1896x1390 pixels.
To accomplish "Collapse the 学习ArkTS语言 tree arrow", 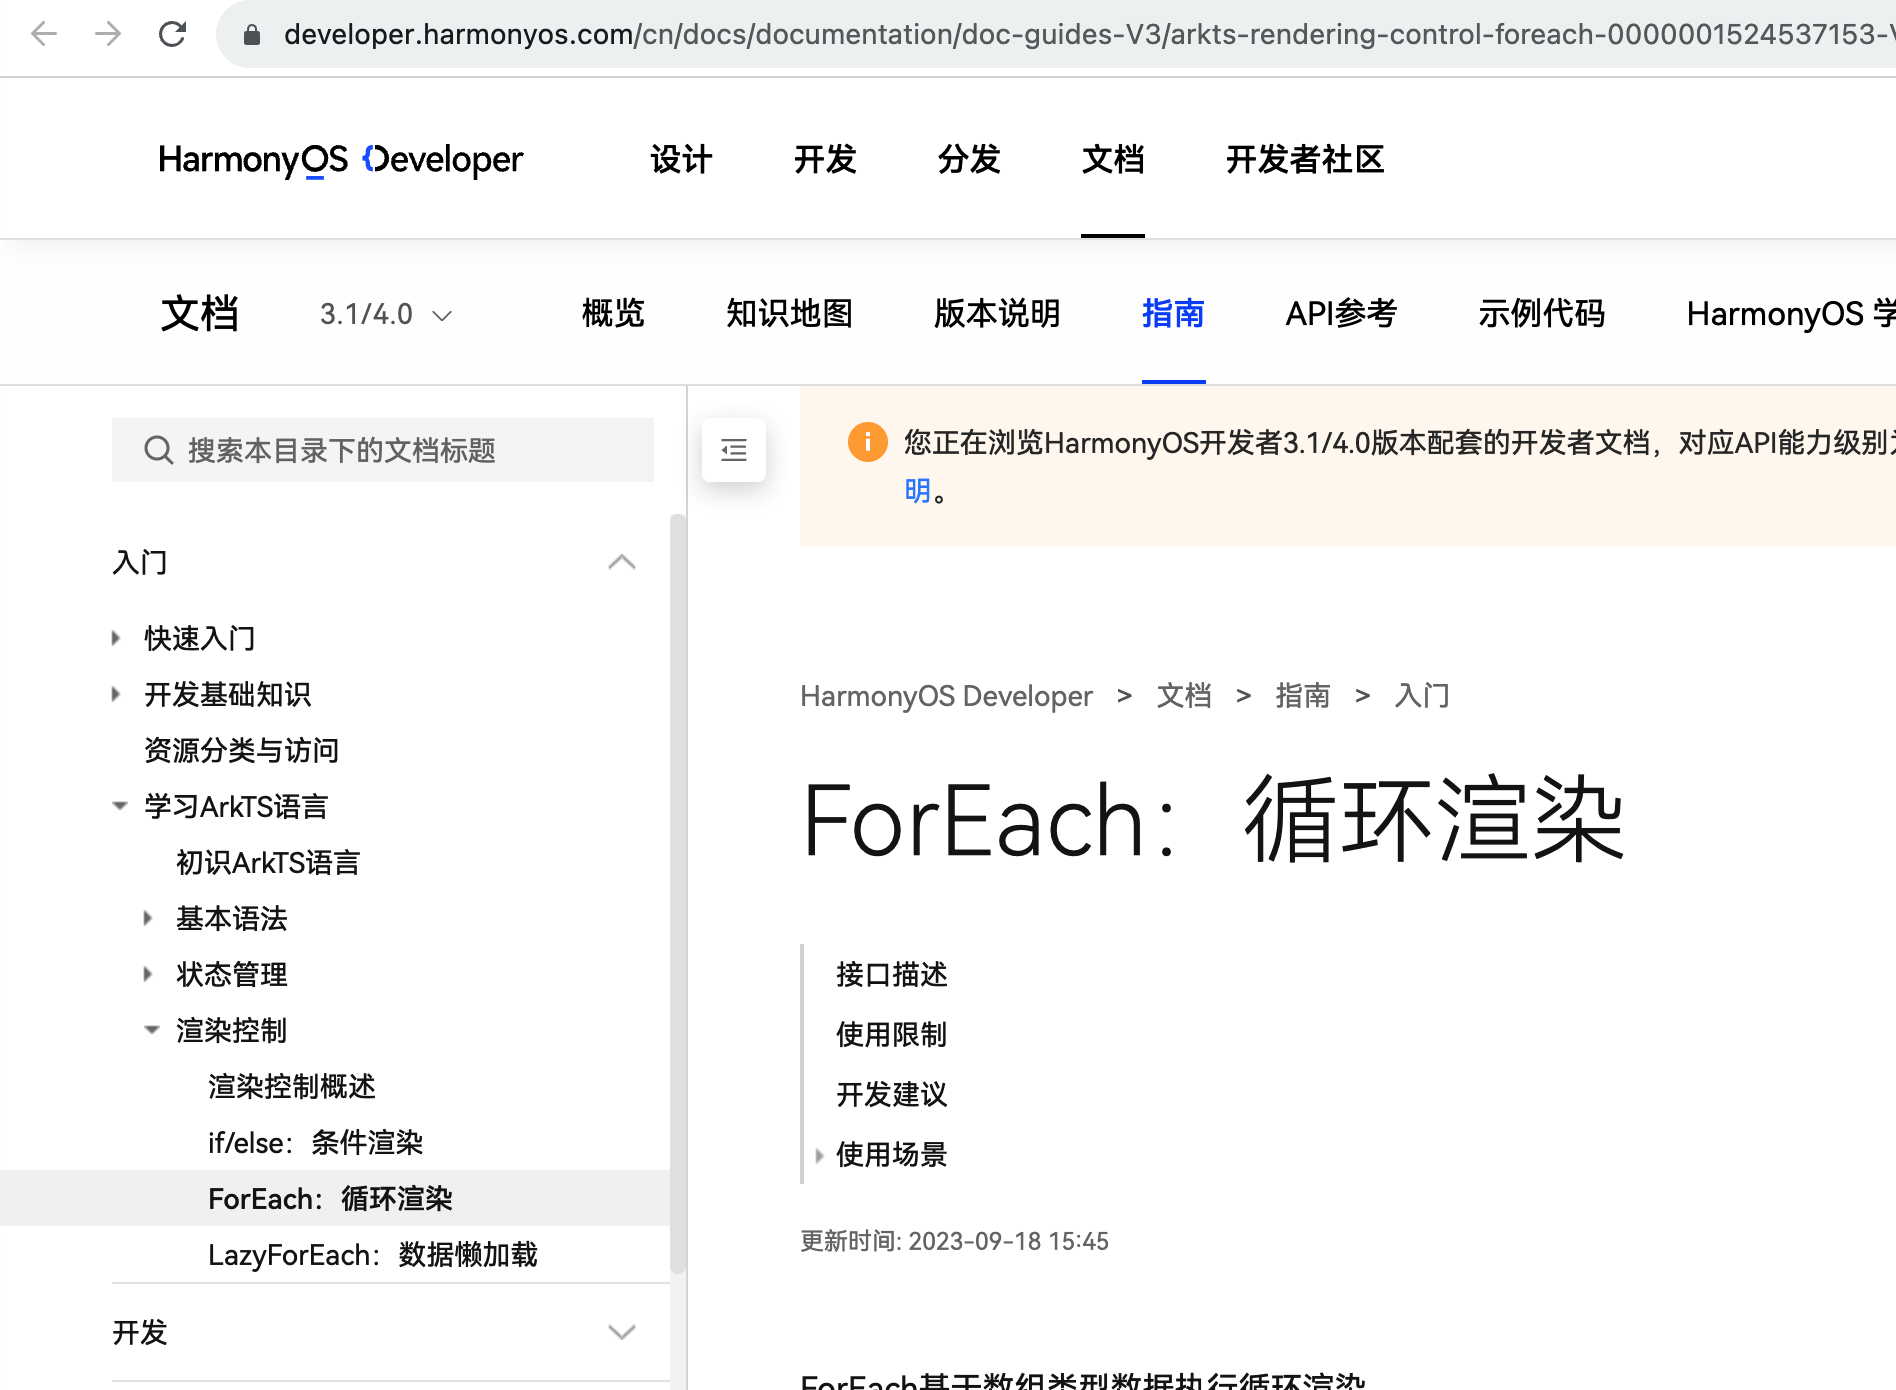I will (120, 806).
